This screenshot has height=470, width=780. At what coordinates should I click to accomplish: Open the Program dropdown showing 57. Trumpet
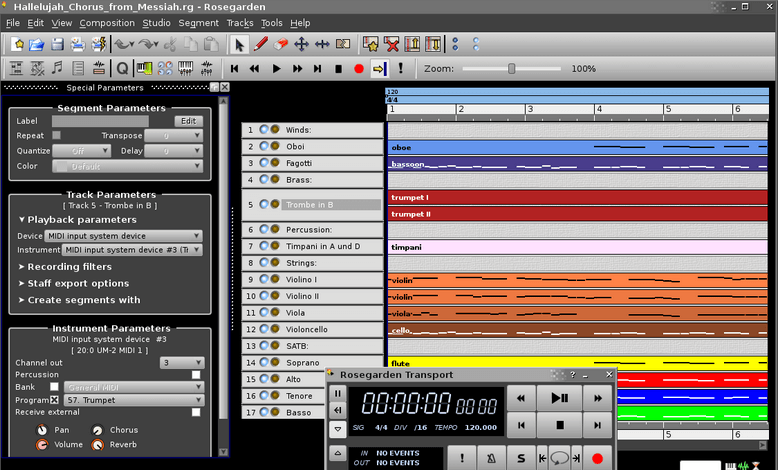134,400
